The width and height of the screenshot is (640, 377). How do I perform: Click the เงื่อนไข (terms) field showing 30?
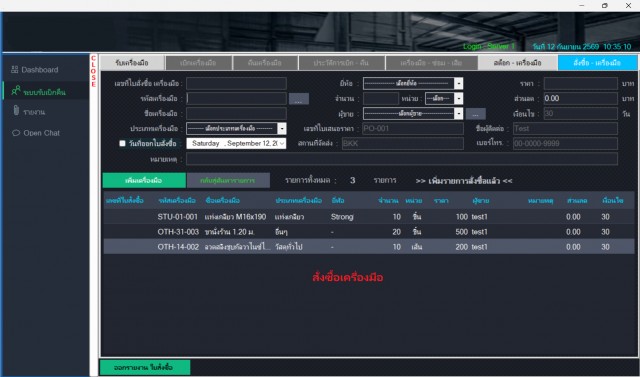coord(581,113)
